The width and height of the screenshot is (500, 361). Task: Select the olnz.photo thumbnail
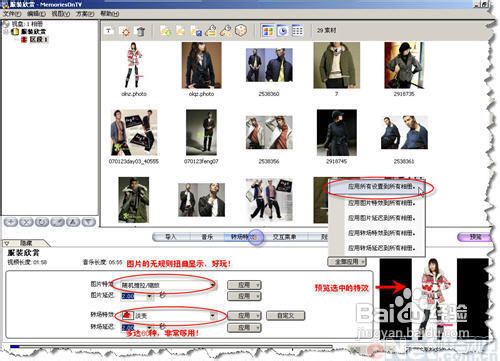pyautogui.click(x=134, y=65)
